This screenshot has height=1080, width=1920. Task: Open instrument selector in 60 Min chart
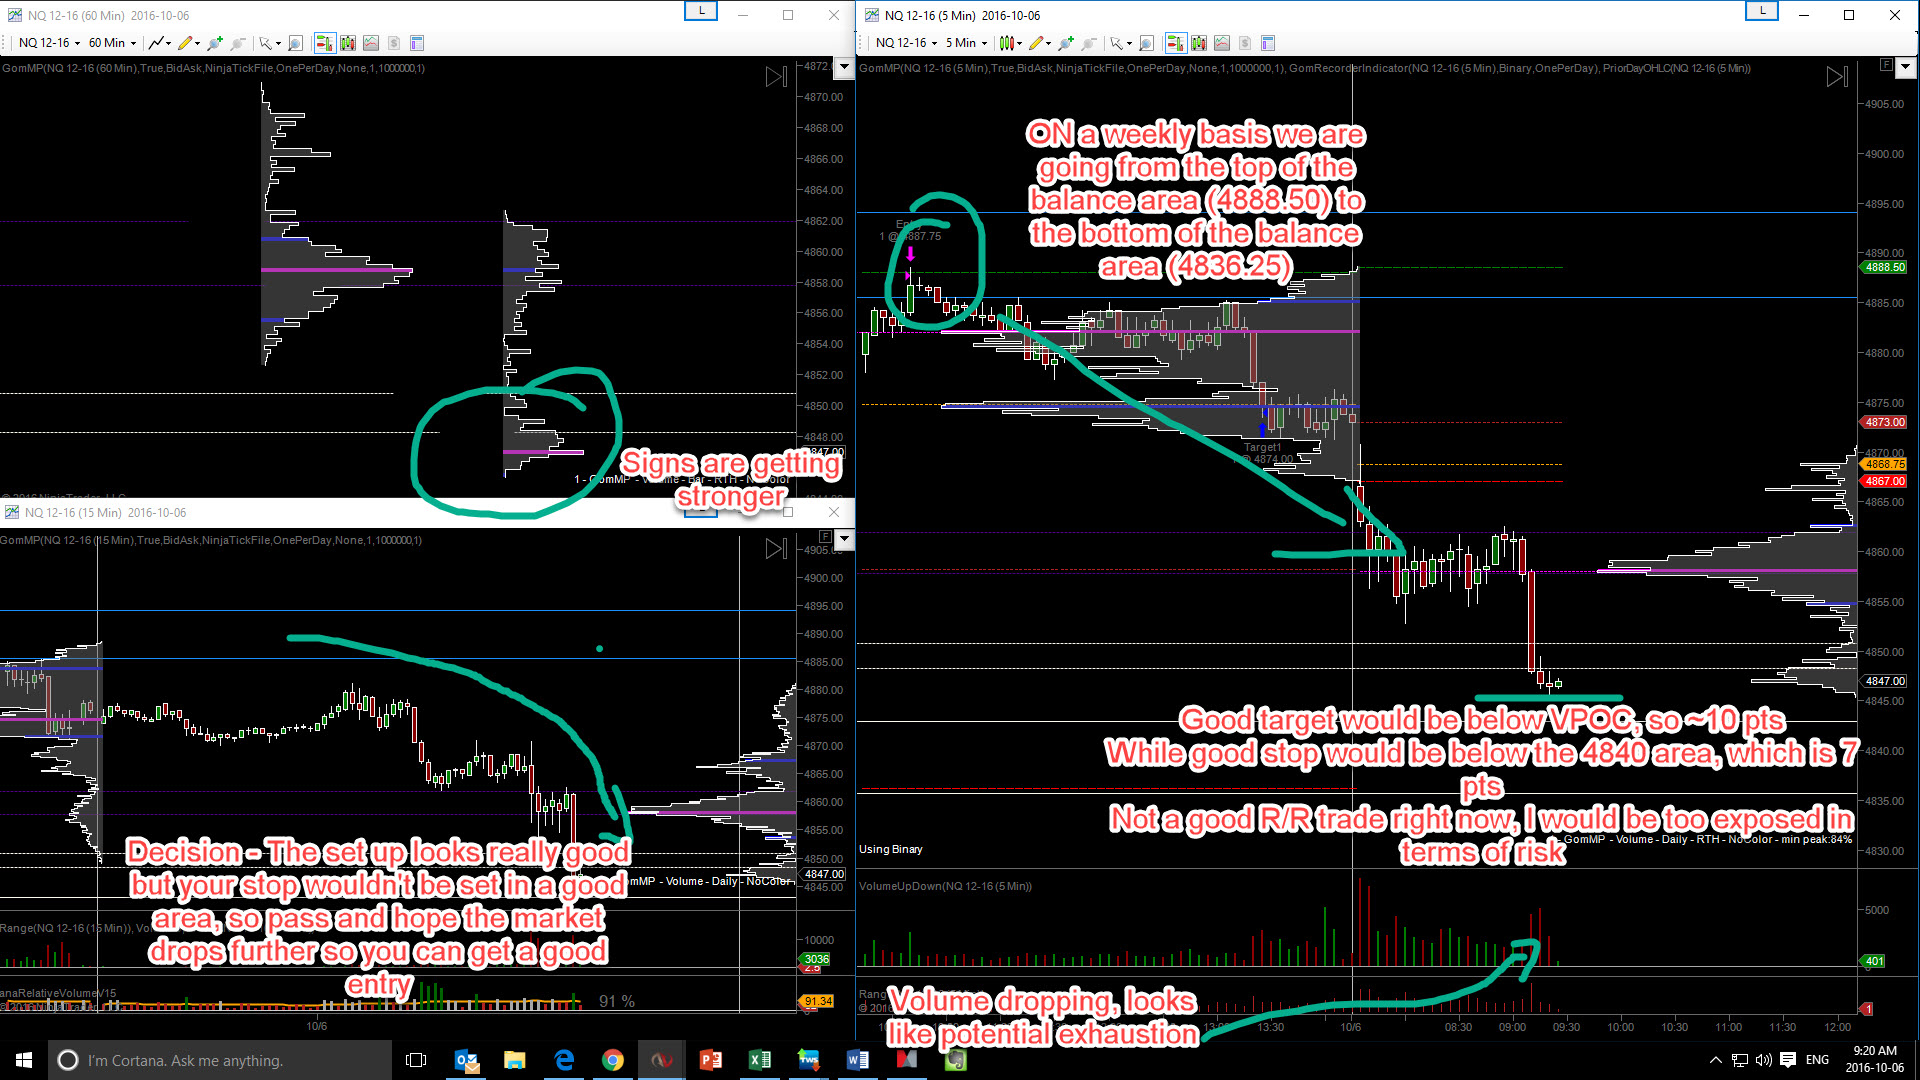(x=48, y=43)
